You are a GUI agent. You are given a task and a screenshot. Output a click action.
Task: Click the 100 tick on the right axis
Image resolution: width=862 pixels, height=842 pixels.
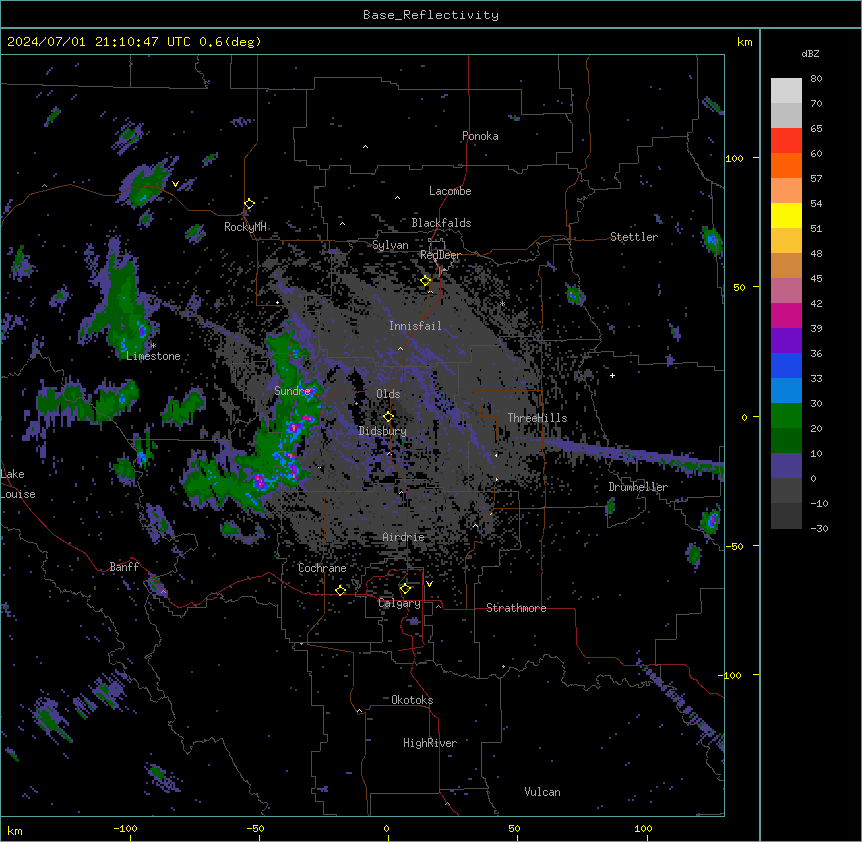pos(734,158)
